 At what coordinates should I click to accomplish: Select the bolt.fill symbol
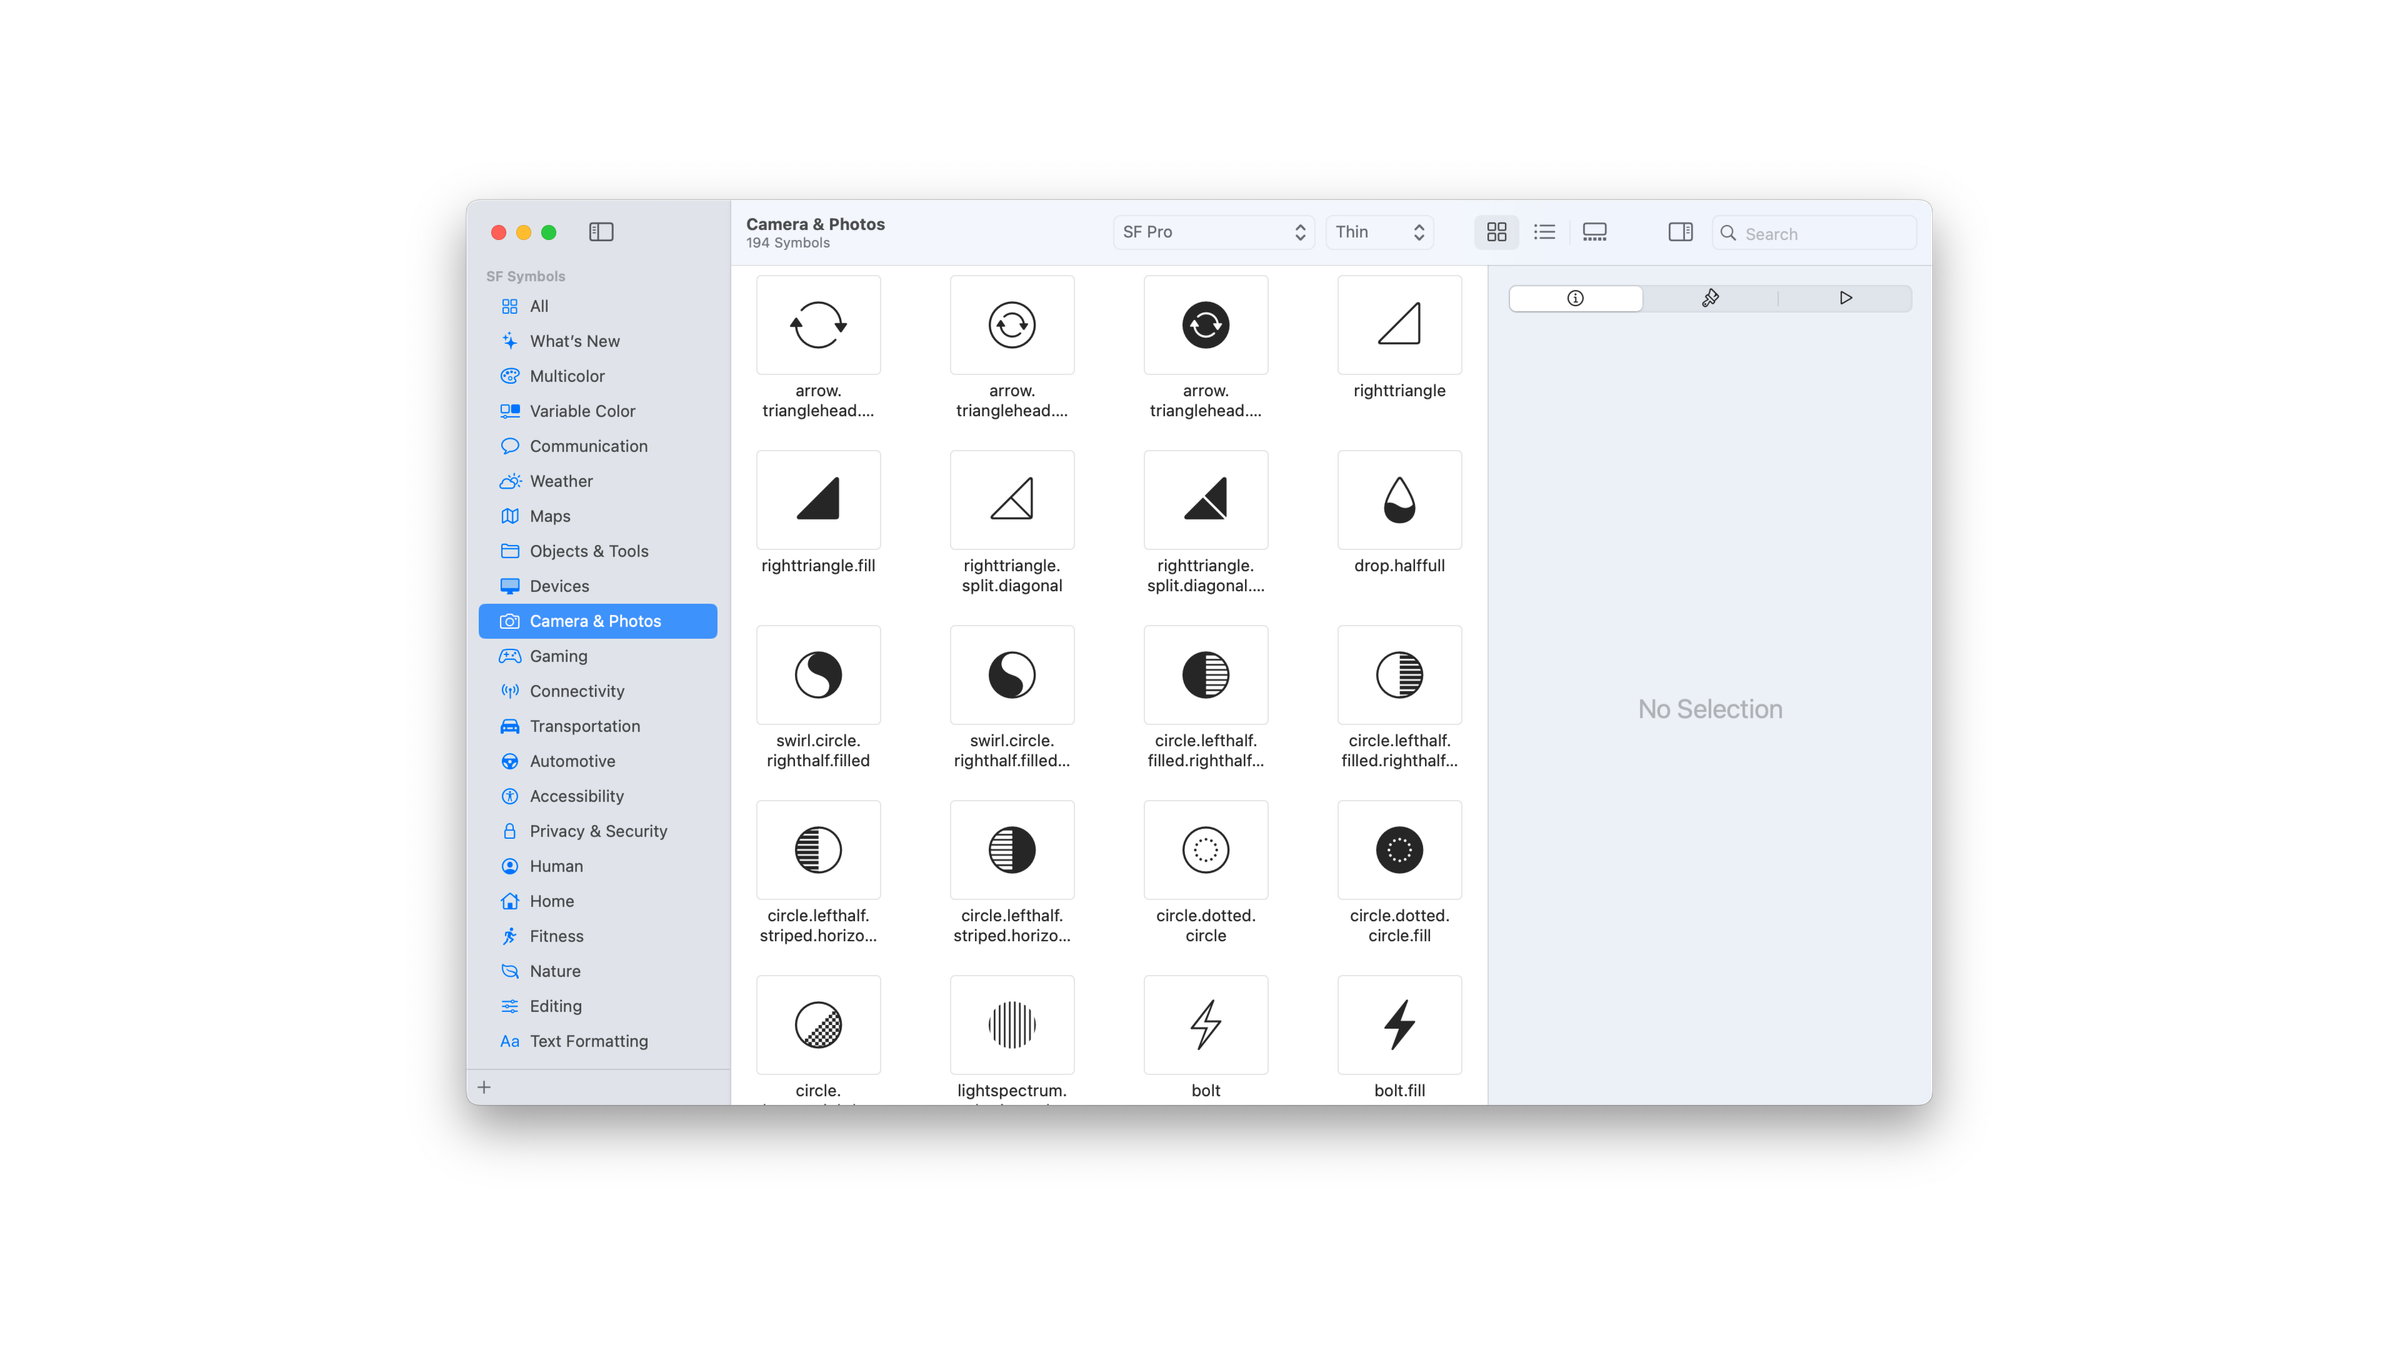click(1399, 1024)
